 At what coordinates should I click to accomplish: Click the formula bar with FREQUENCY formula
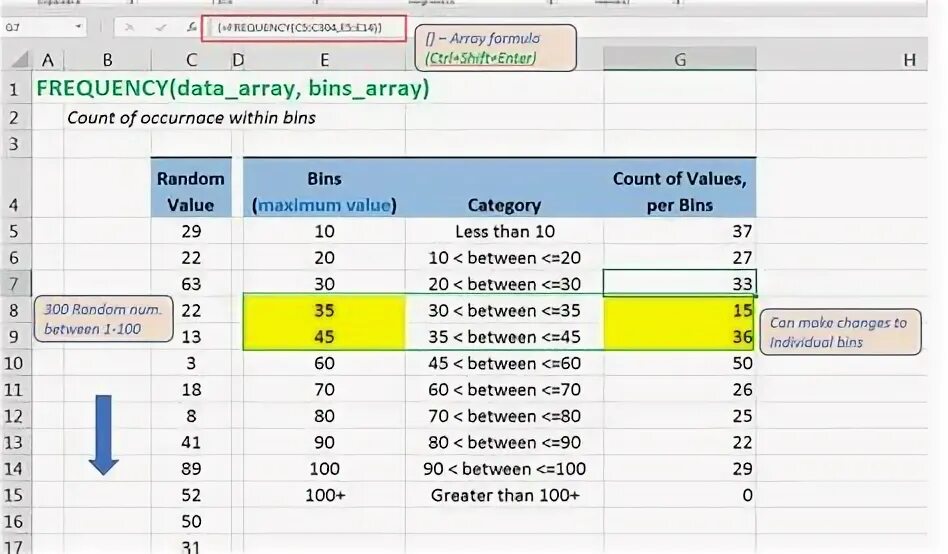[304, 28]
